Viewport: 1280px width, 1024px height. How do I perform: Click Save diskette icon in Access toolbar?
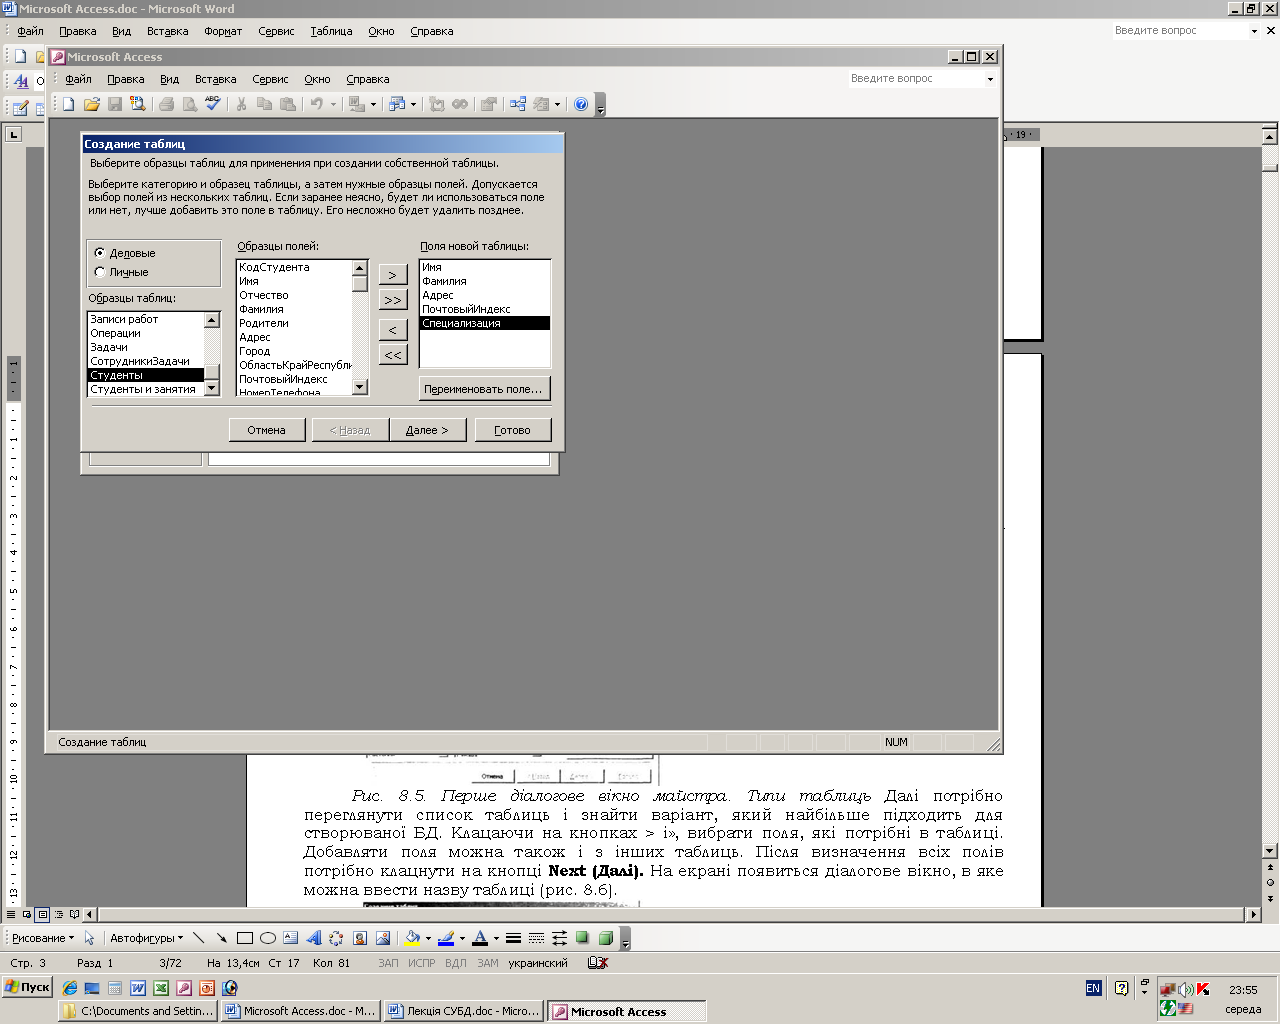tap(115, 104)
